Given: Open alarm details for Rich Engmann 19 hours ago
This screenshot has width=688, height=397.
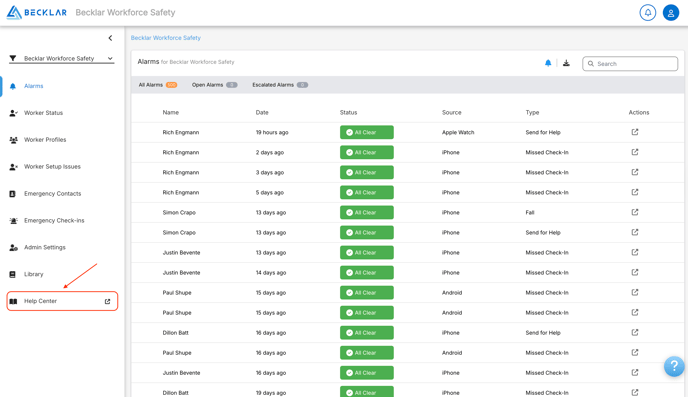Looking at the screenshot, I should [635, 132].
